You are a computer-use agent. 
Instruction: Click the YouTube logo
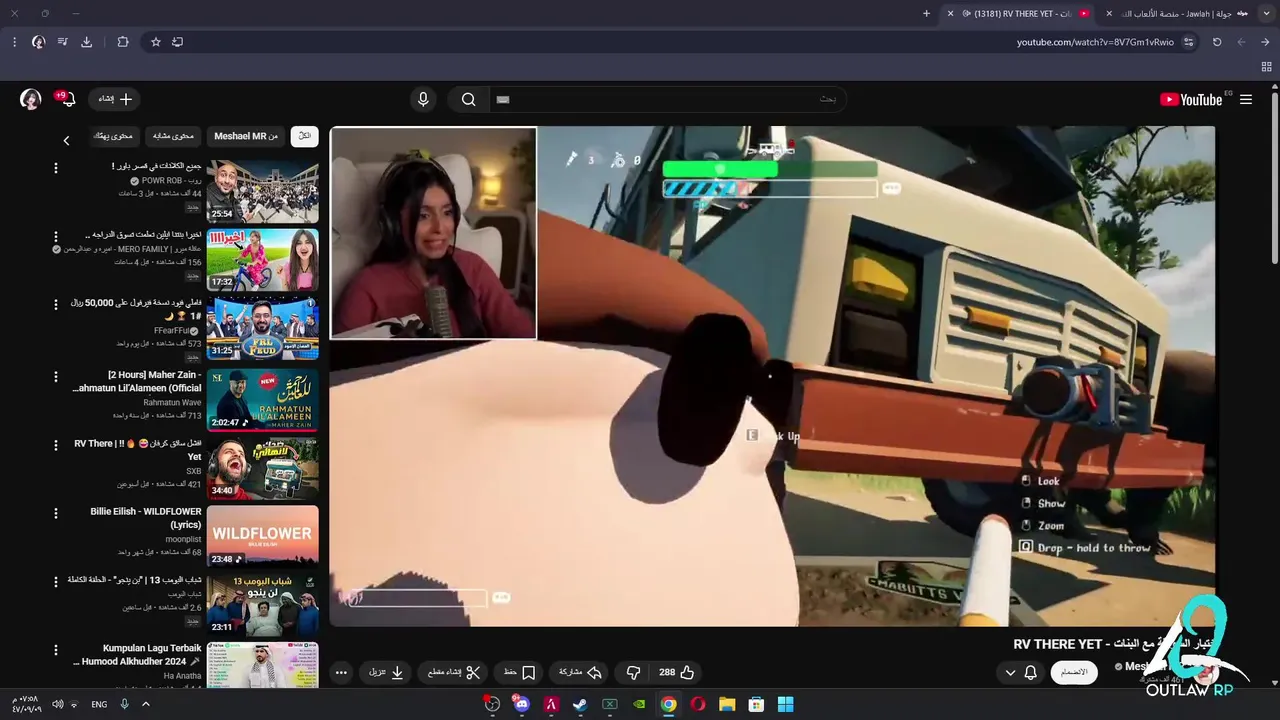tap(1191, 99)
